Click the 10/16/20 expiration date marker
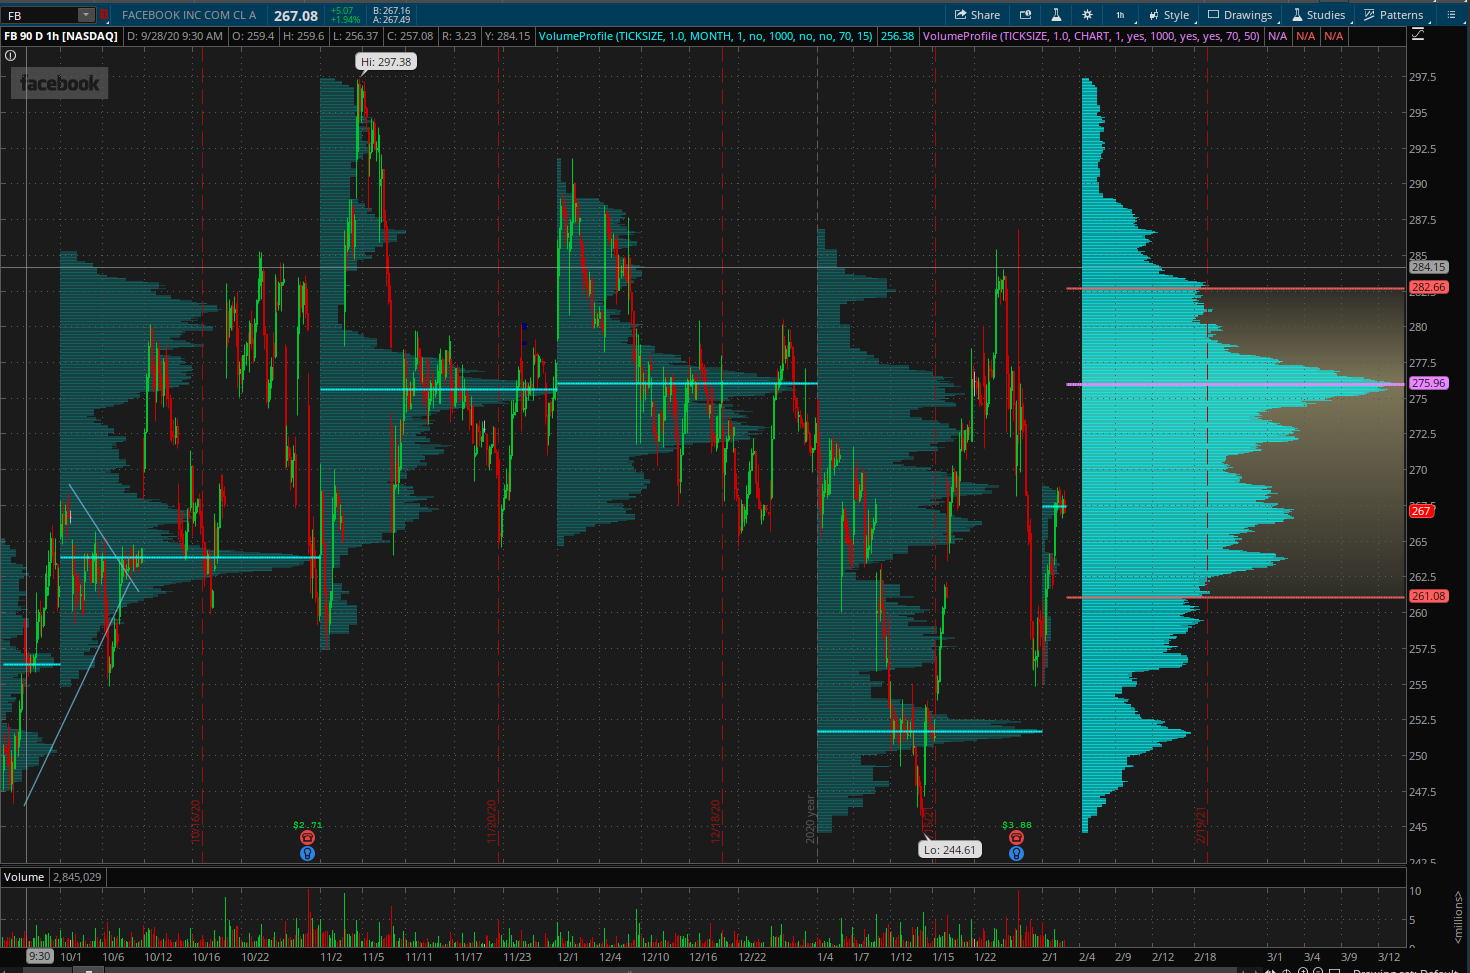The image size is (1470, 973). (x=196, y=820)
